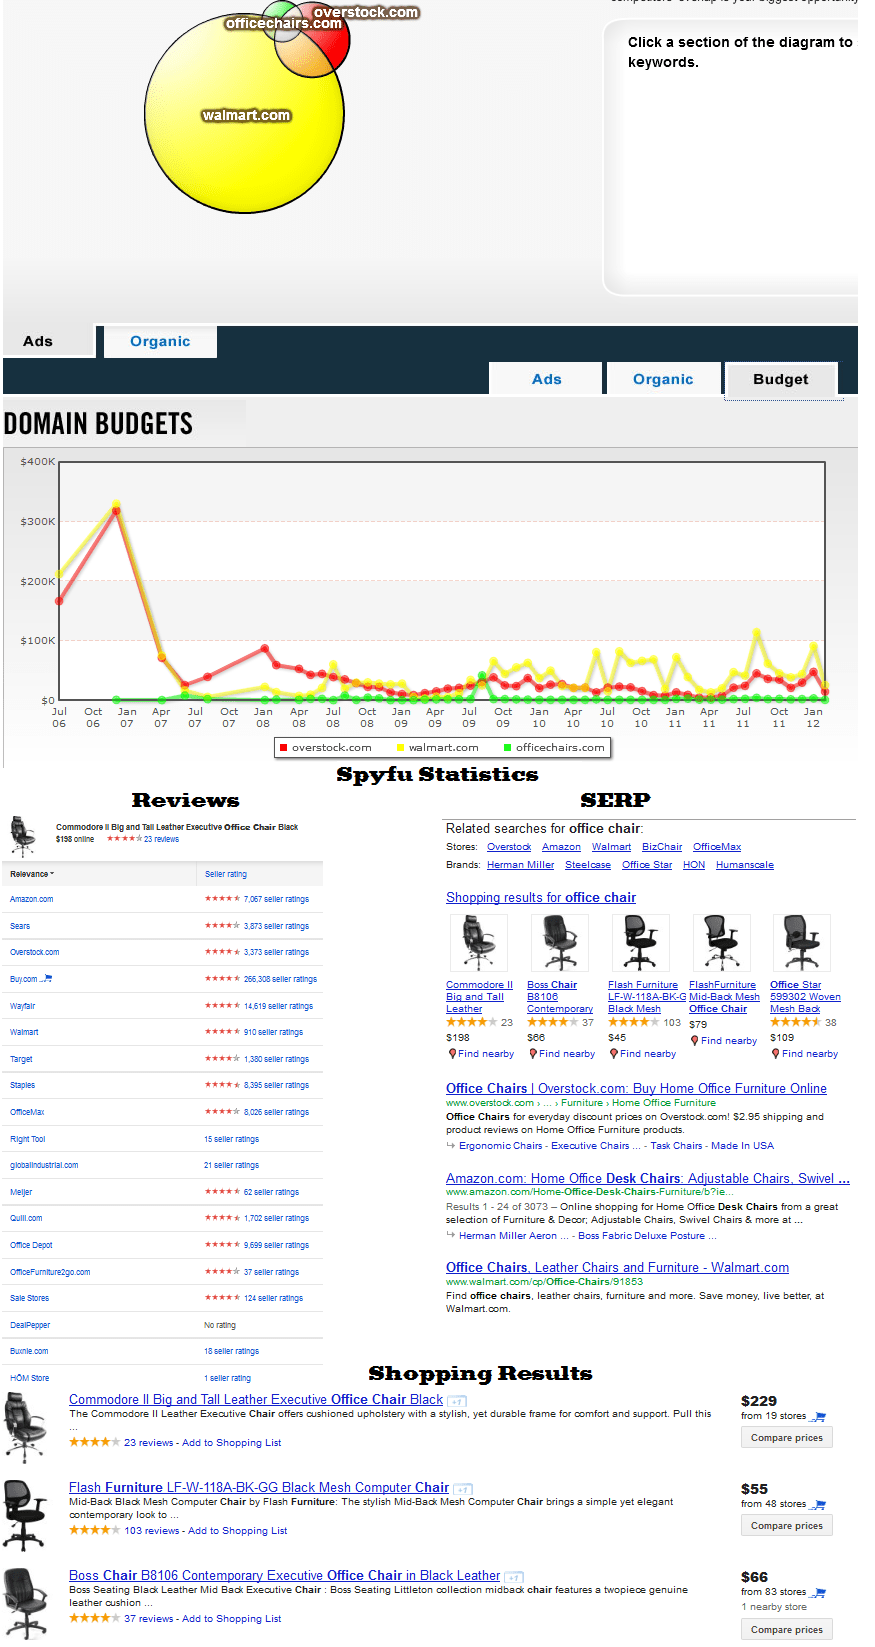The width and height of the screenshot is (875, 1647).
Task: Open the '23 reviews' link under Commodore II in Reviews
Action: click(x=161, y=839)
